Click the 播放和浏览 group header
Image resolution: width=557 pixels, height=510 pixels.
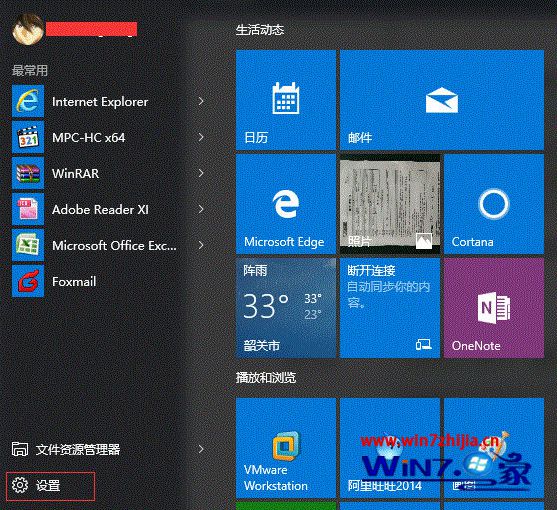(265, 378)
